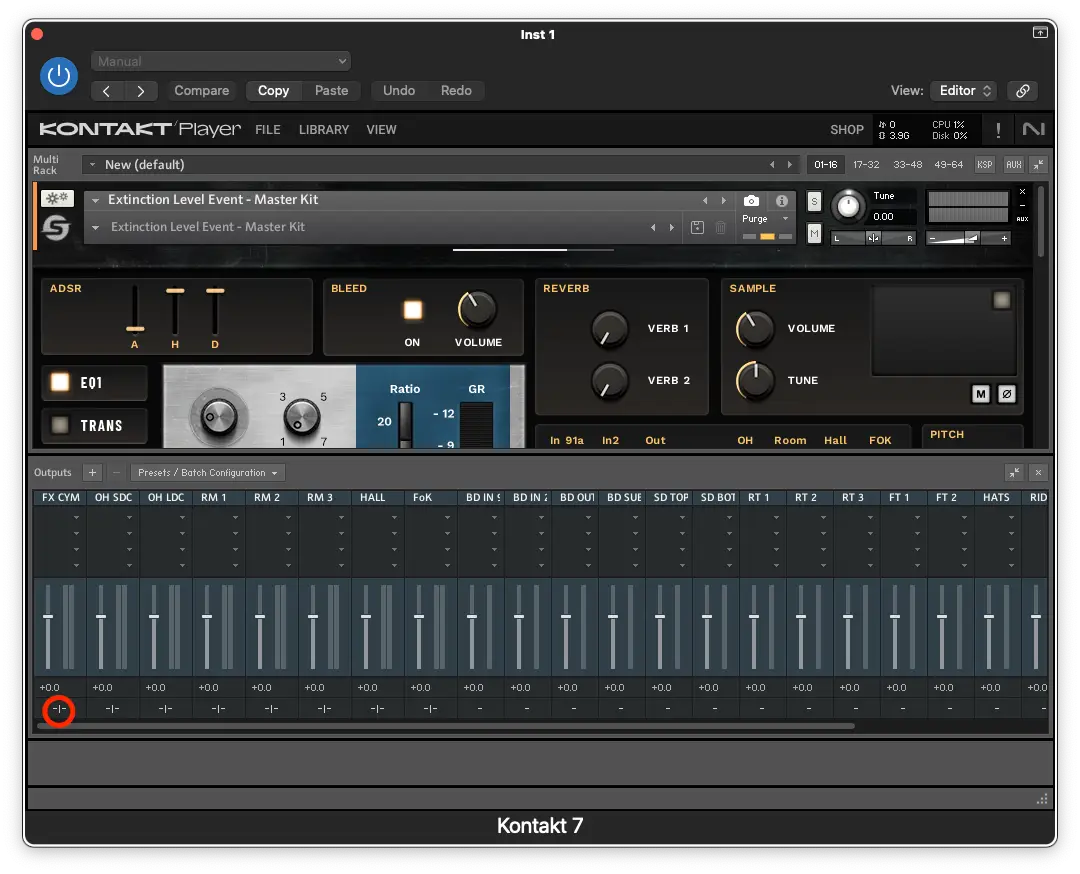The height and width of the screenshot is (874, 1080).
Task: Toggle the AUX sends view
Action: 1014,165
